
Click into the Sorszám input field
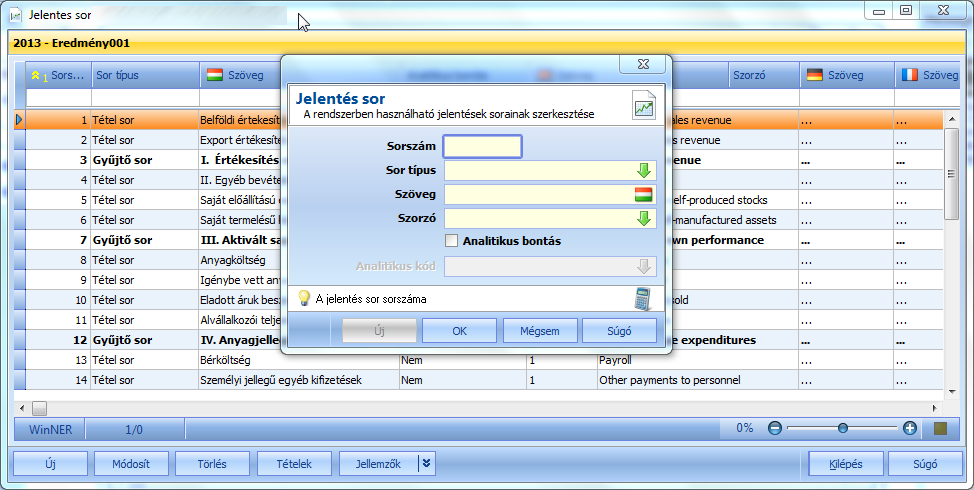483,147
